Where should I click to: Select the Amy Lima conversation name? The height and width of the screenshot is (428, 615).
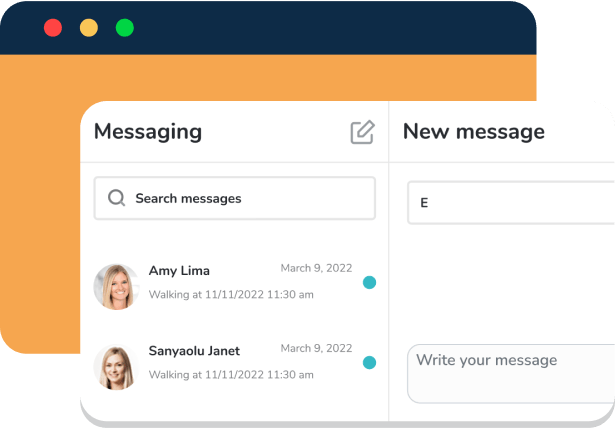coord(179,271)
